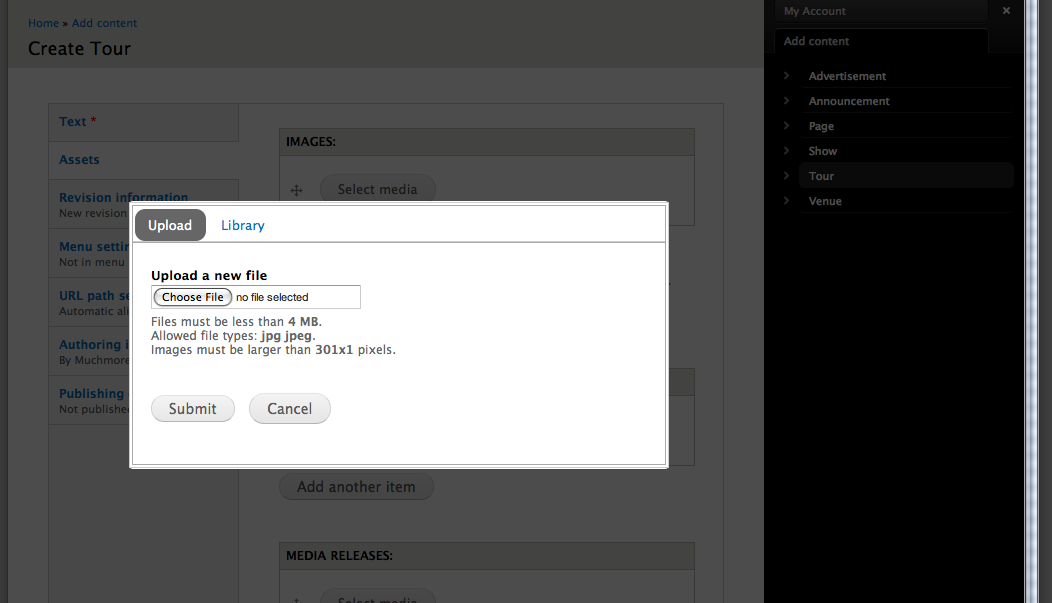Open the Assets vertical tab
Viewport: 1052px width, 603px height.
click(x=79, y=159)
